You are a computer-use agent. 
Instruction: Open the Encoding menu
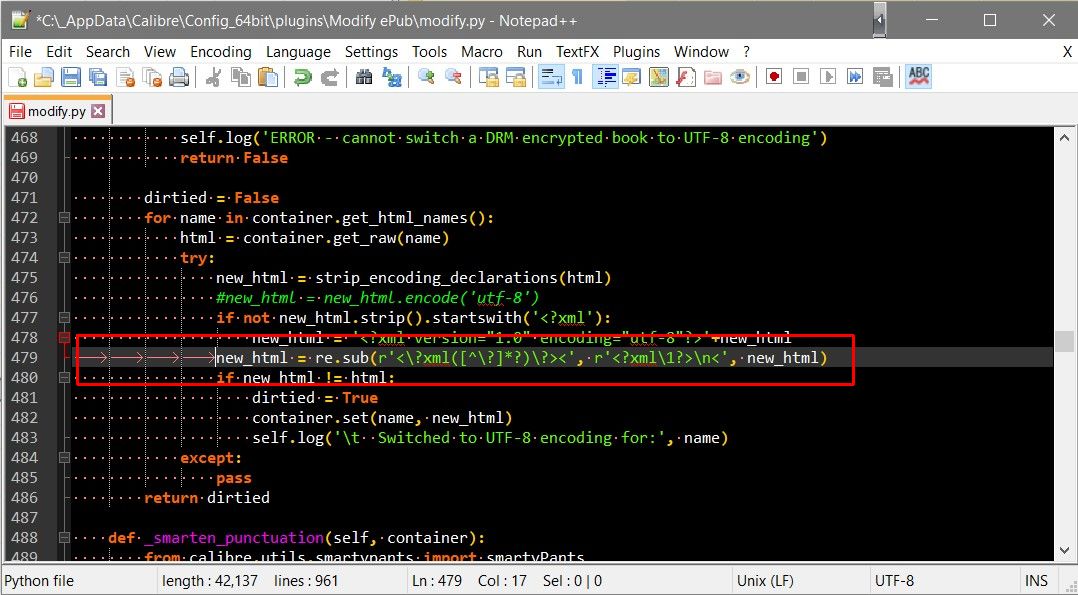coord(221,52)
